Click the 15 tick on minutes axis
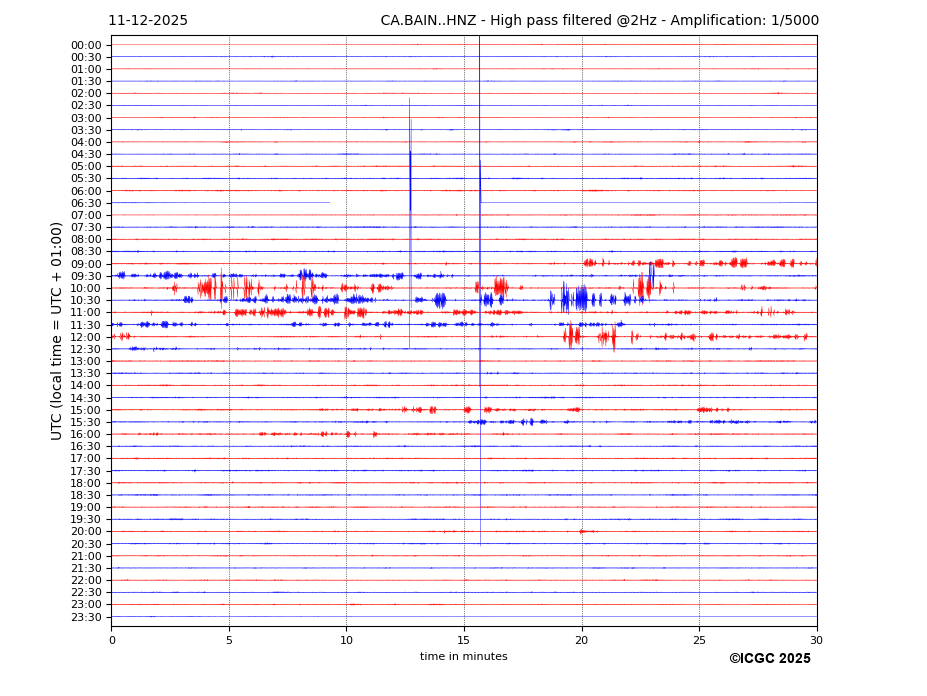 [x=464, y=640]
